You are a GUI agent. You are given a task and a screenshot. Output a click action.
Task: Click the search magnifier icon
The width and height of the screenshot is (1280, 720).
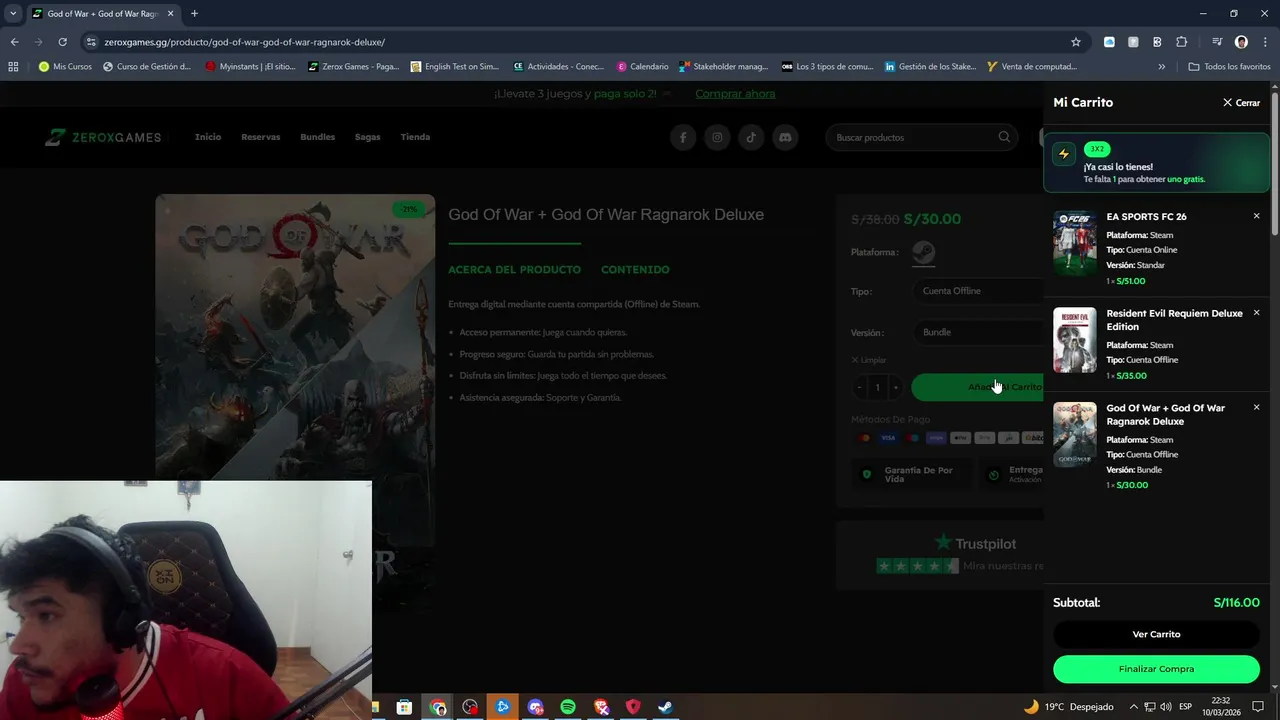click(1004, 137)
